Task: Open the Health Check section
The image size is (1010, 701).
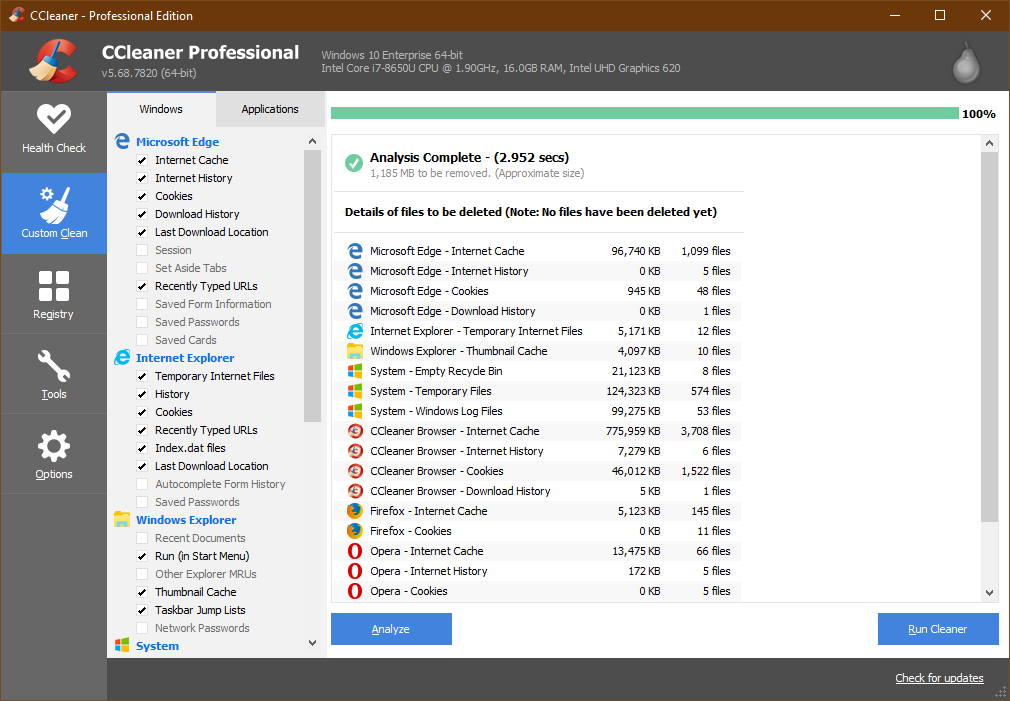Action: click(54, 130)
